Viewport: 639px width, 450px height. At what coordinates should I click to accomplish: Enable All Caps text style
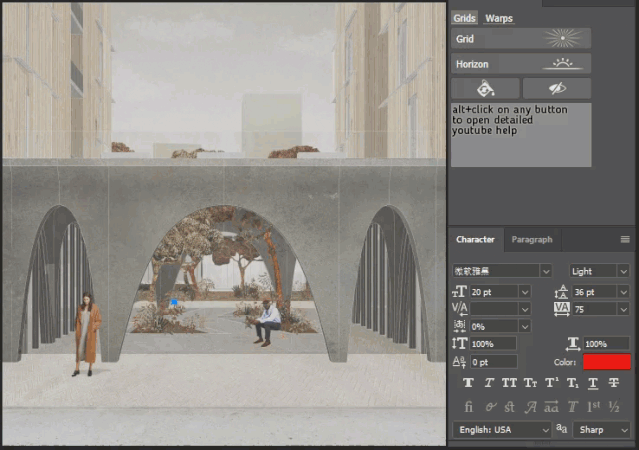click(509, 383)
